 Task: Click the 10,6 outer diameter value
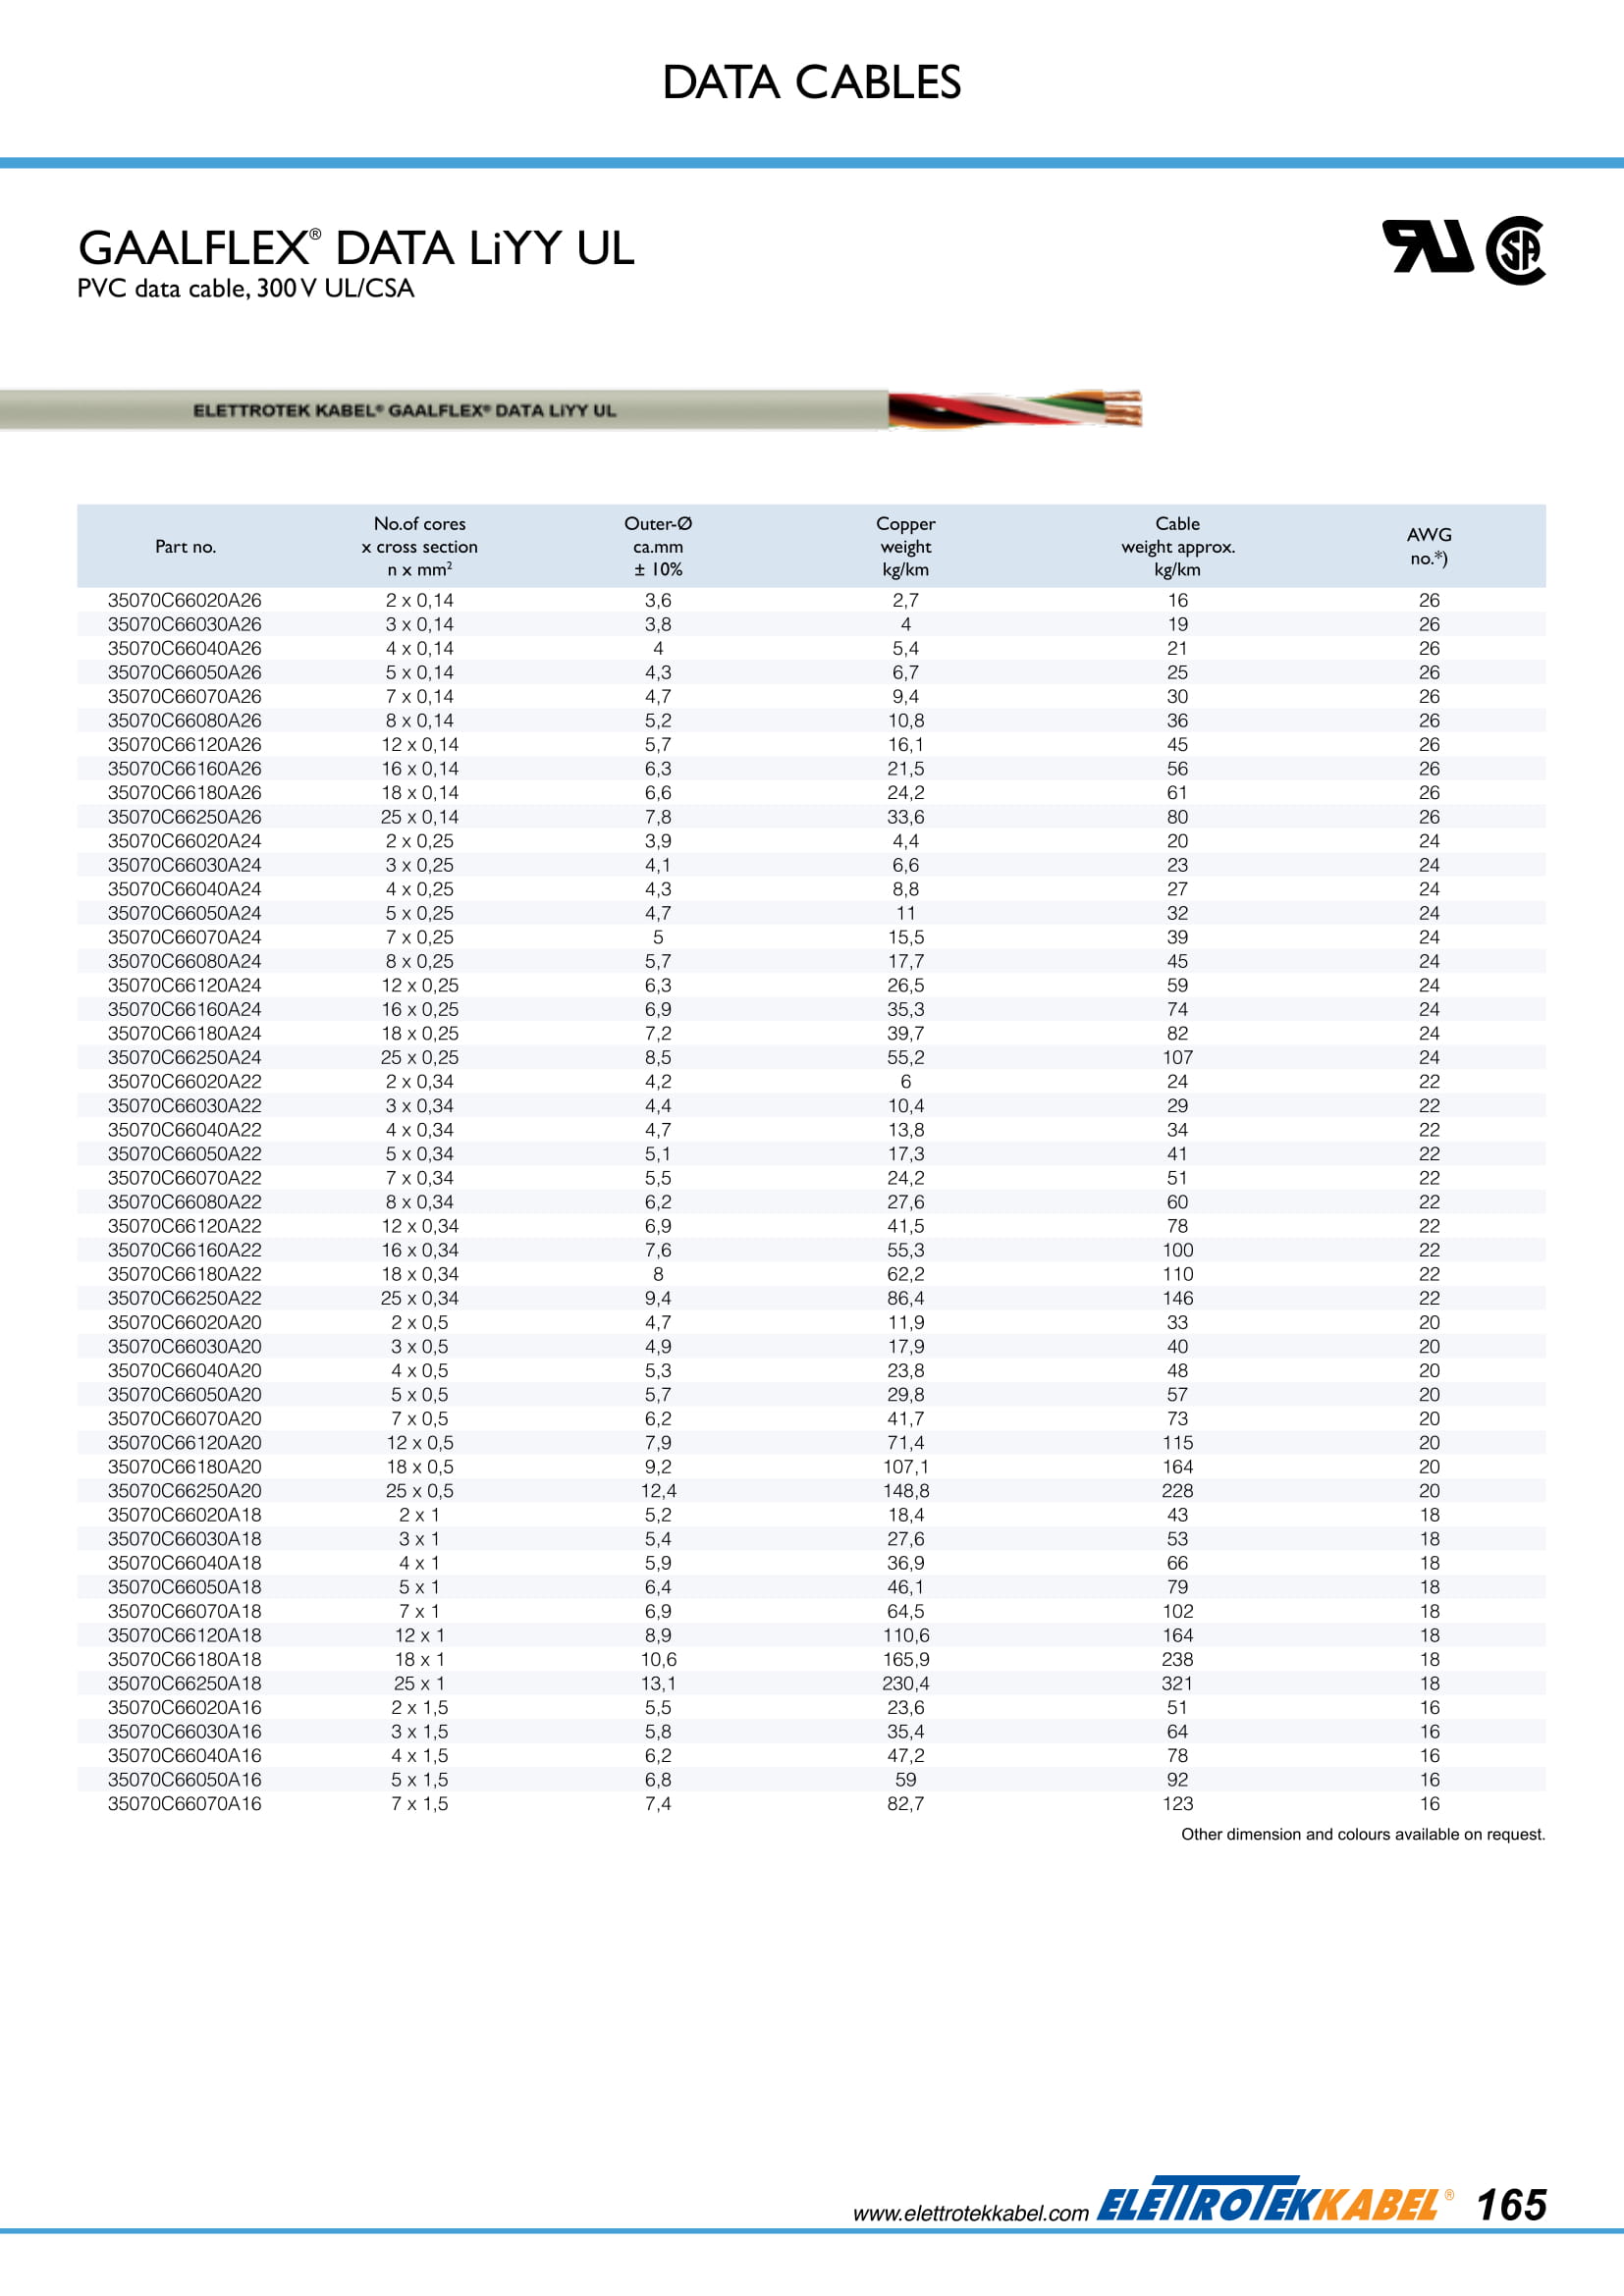click(658, 1659)
